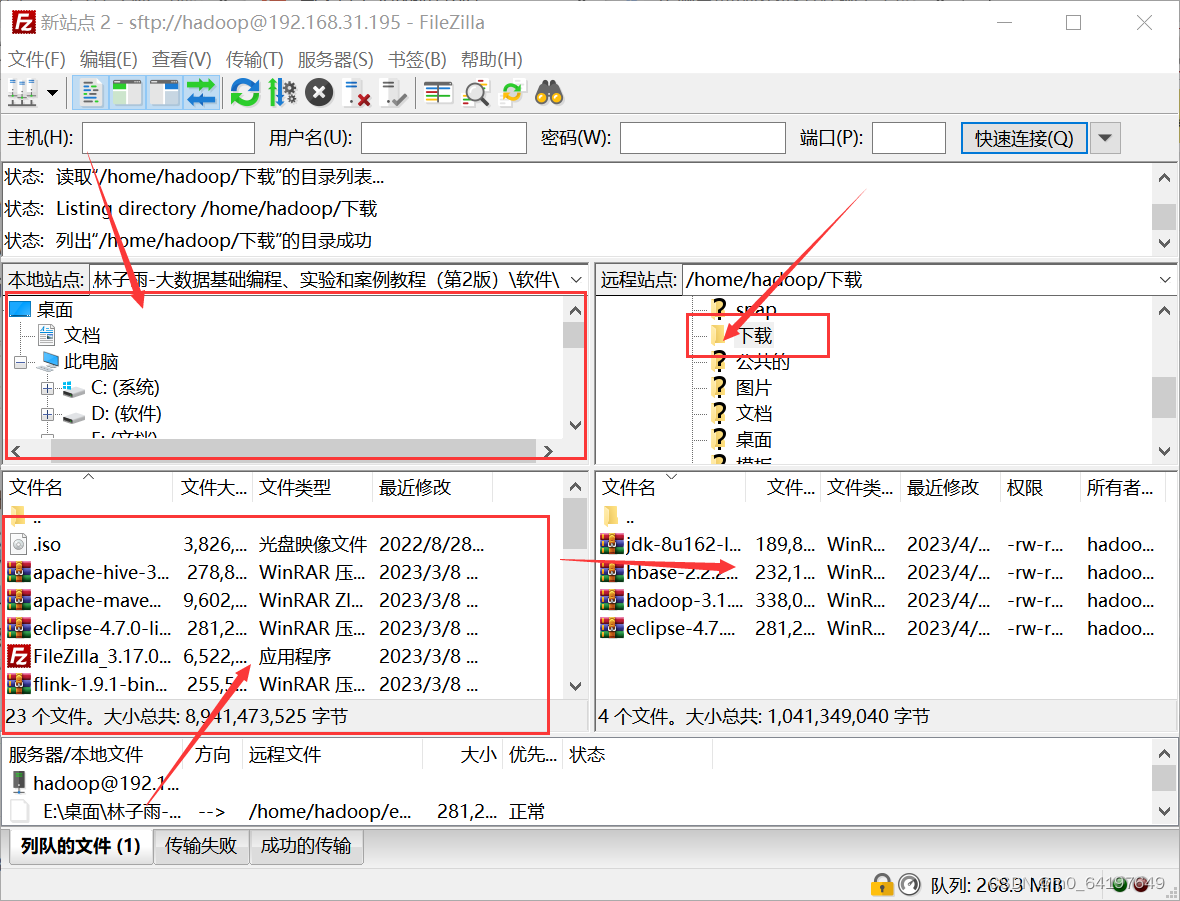Select 下载 folder in remote tree
The width and height of the screenshot is (1180, 901).
click(754, 336)
